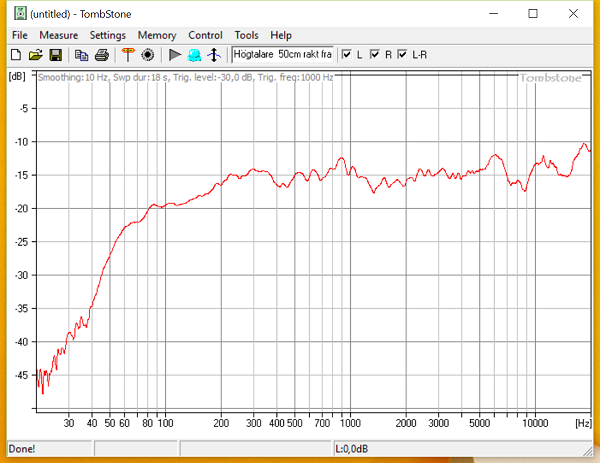Image resolution: width=600 pixels, height=463 pixels.
Task: Start measurement with the play arrow
Action: [x=175, y=54]
